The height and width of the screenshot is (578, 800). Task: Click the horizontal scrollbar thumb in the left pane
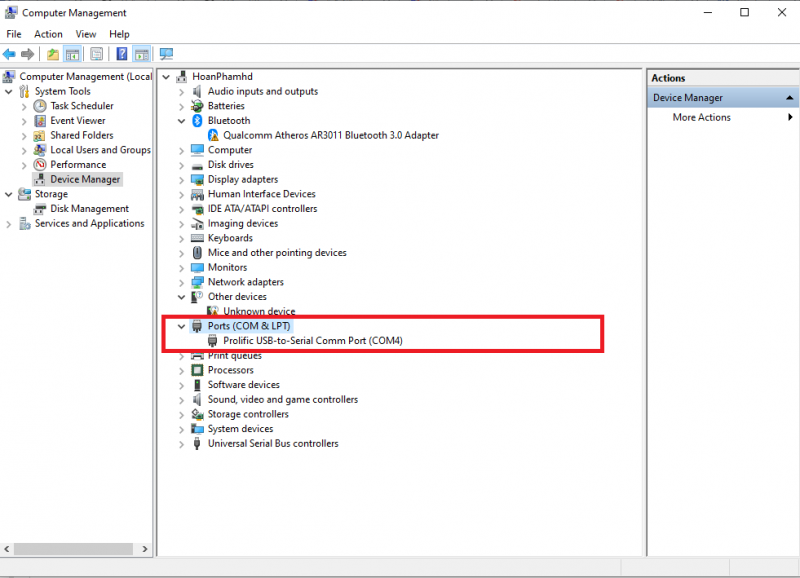click(x=73, y=549)
